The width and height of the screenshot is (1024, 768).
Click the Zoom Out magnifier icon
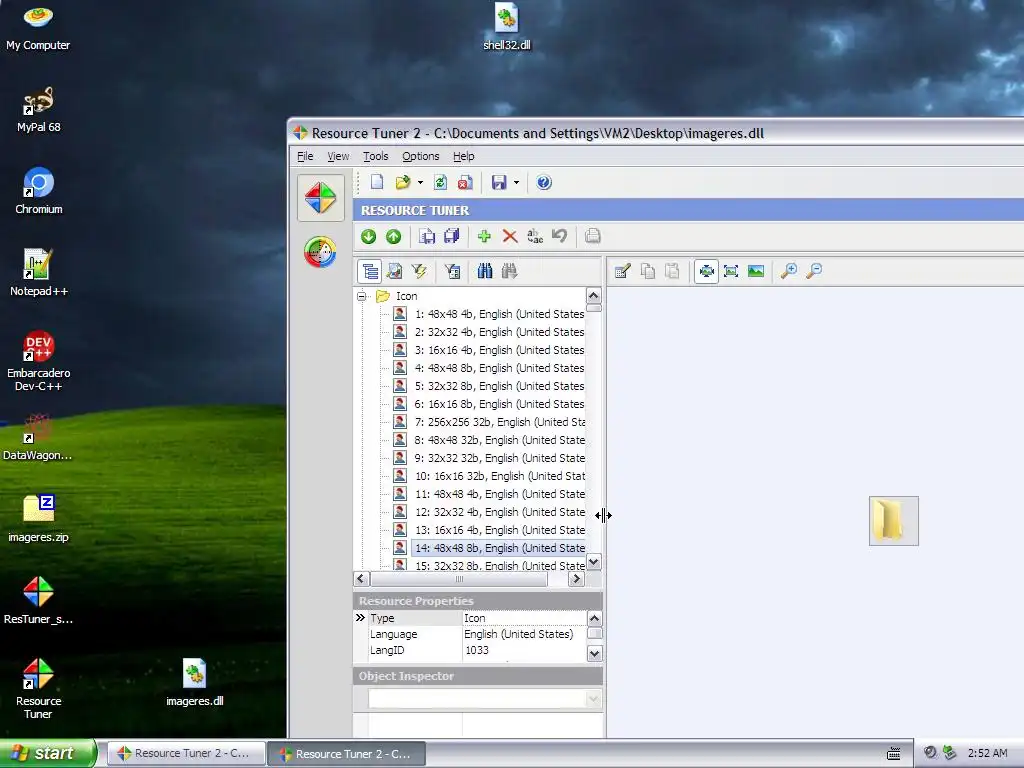(814, 271)
